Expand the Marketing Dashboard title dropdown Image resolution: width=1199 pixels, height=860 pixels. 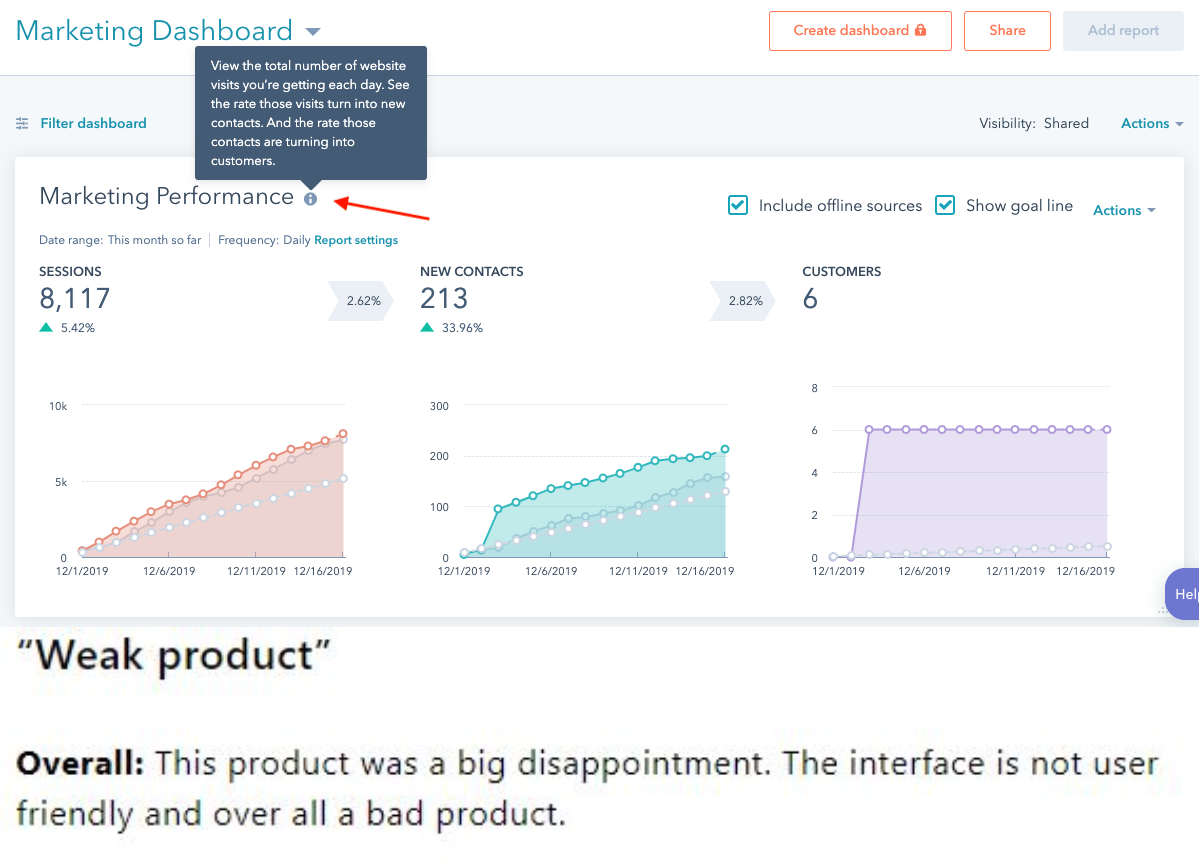(312, 32)
